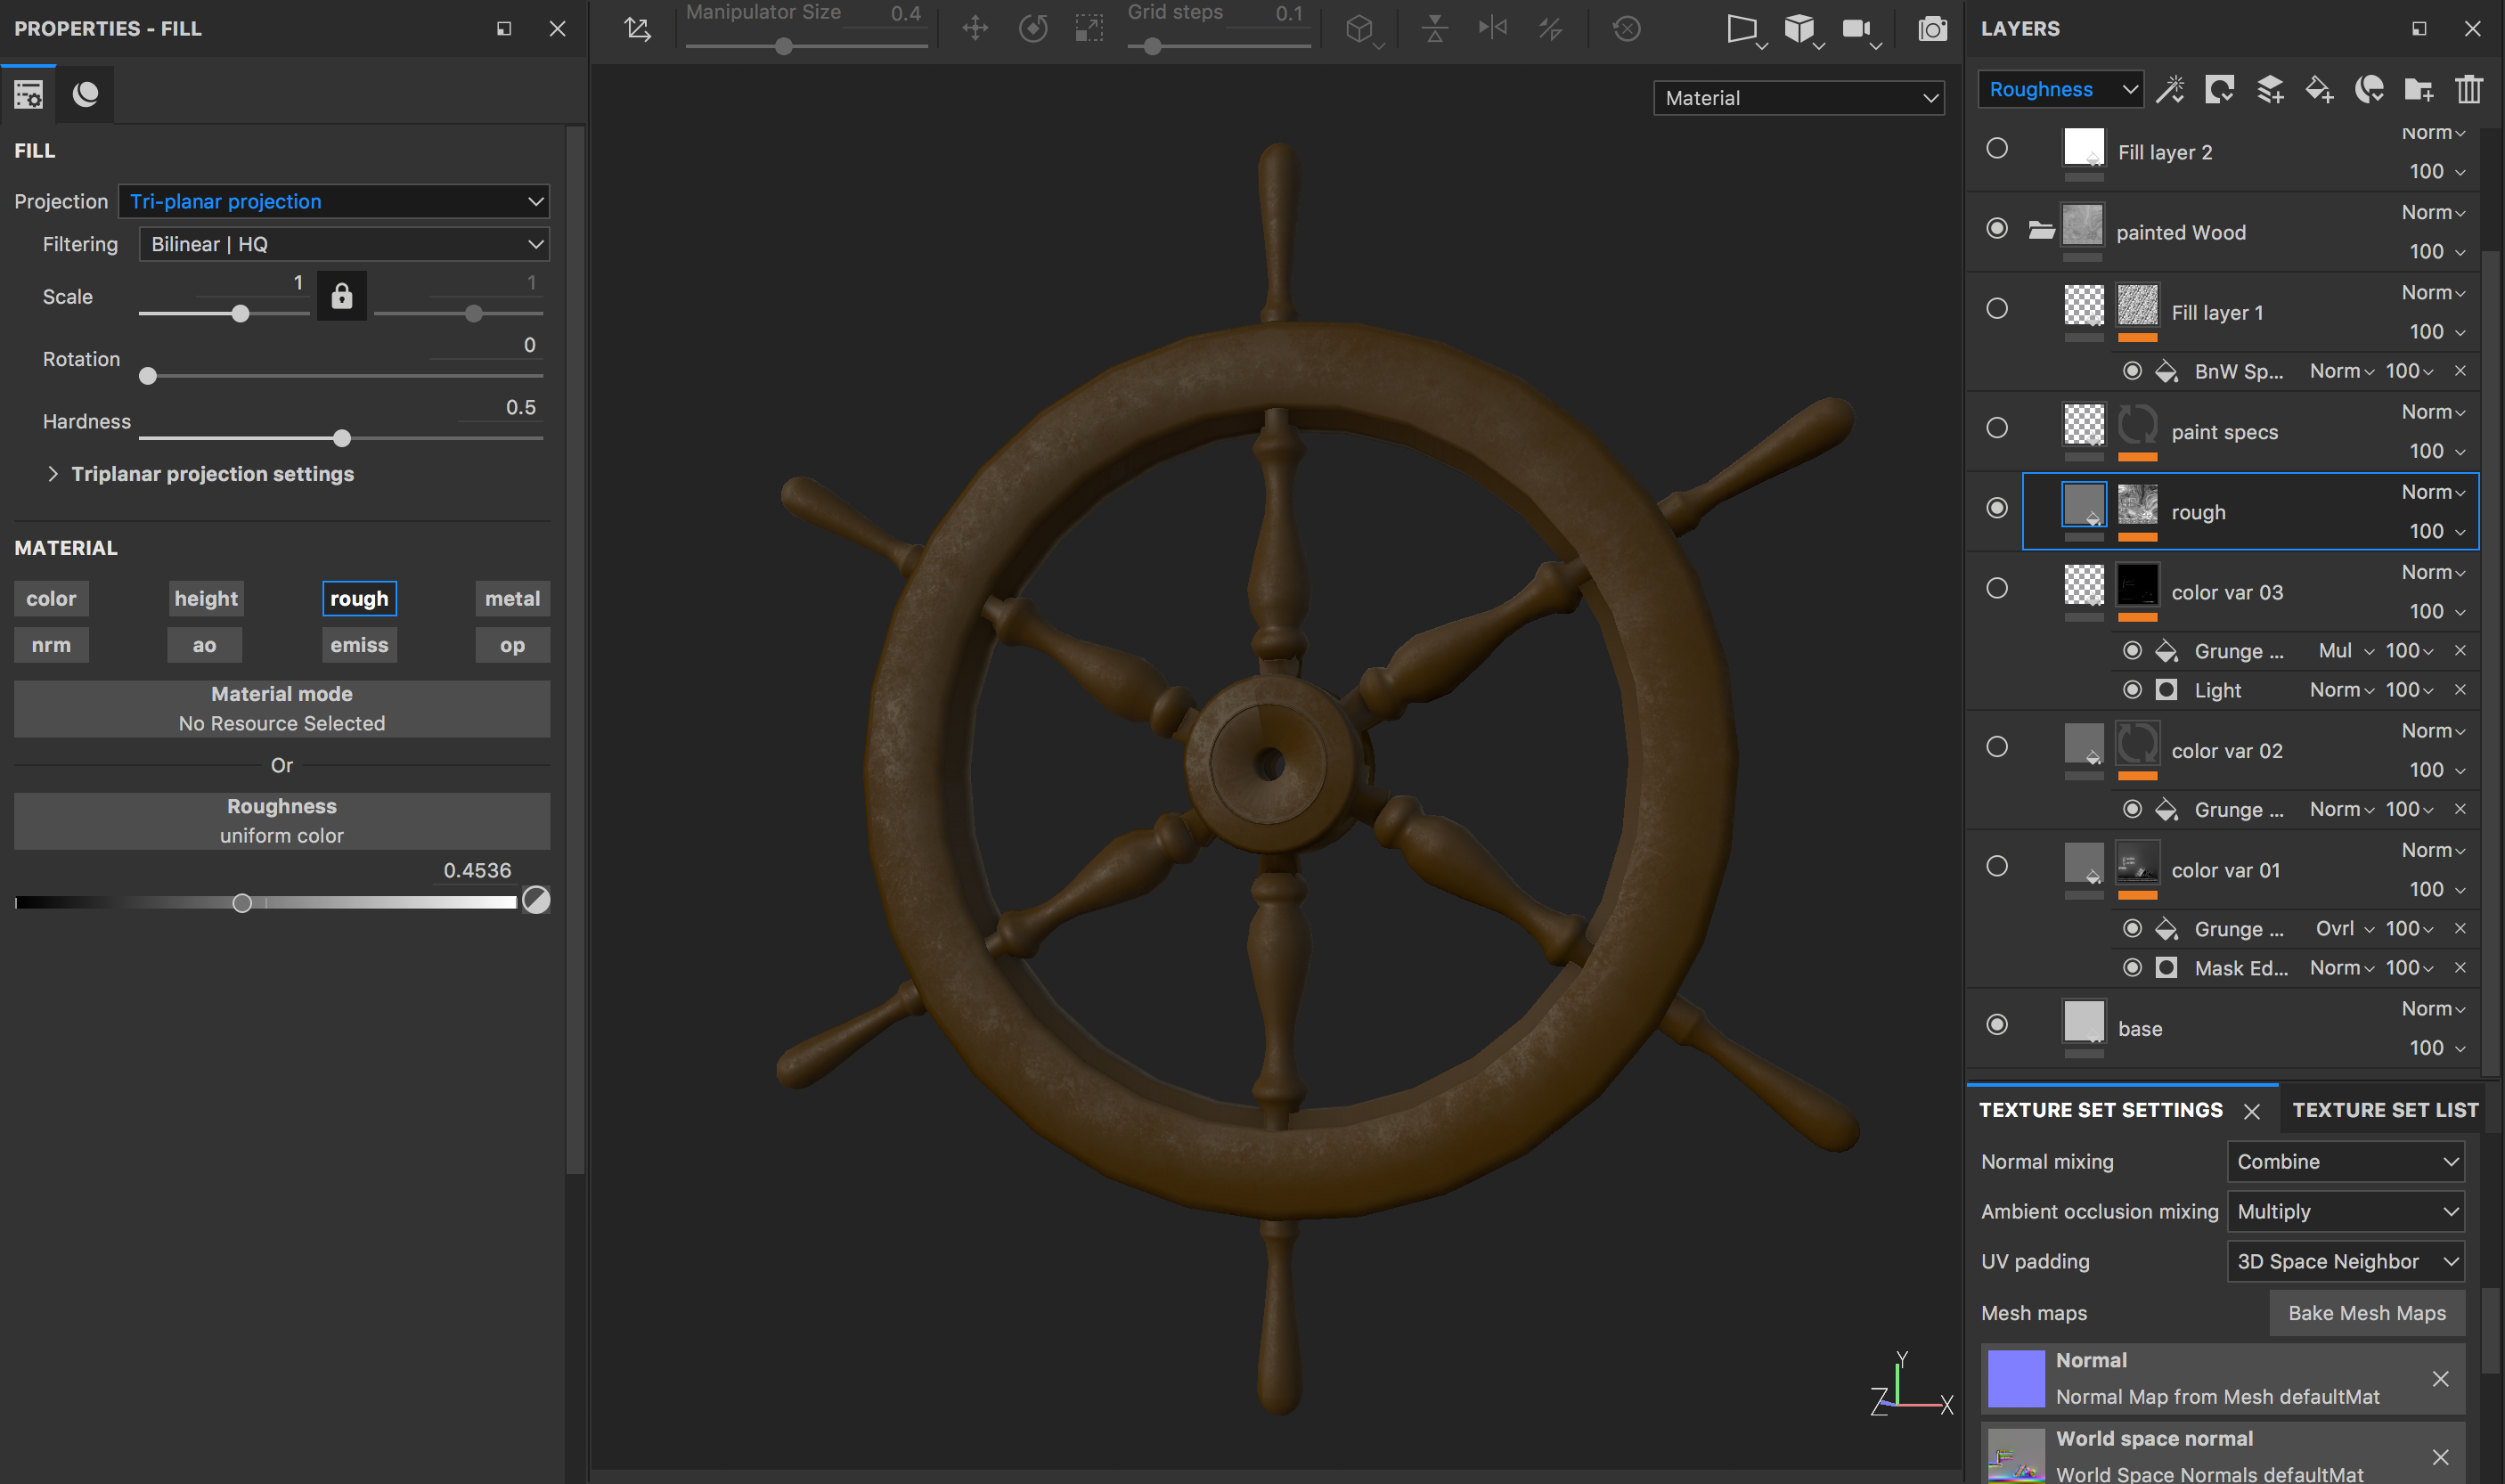Click the rough layer mask thumbnail
Screen dimensions: 2505x1484
2139,511
